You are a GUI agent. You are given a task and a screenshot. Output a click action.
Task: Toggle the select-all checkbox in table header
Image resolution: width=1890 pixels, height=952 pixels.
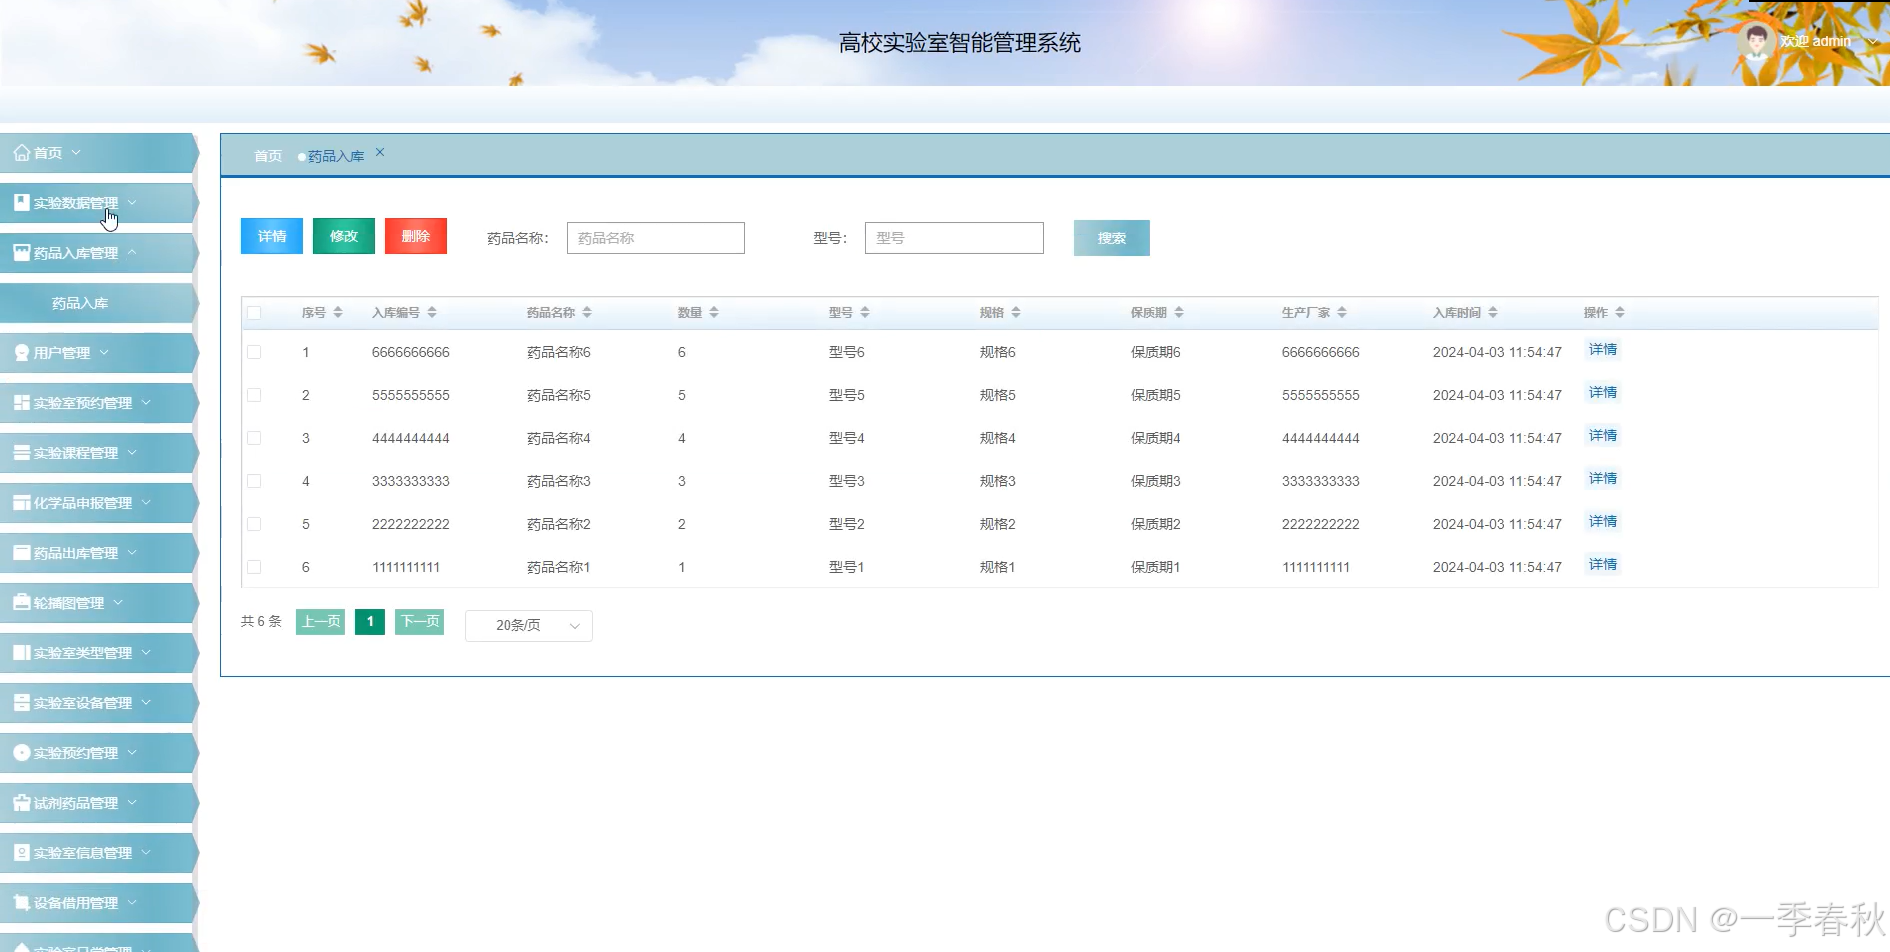pos(254,312)
